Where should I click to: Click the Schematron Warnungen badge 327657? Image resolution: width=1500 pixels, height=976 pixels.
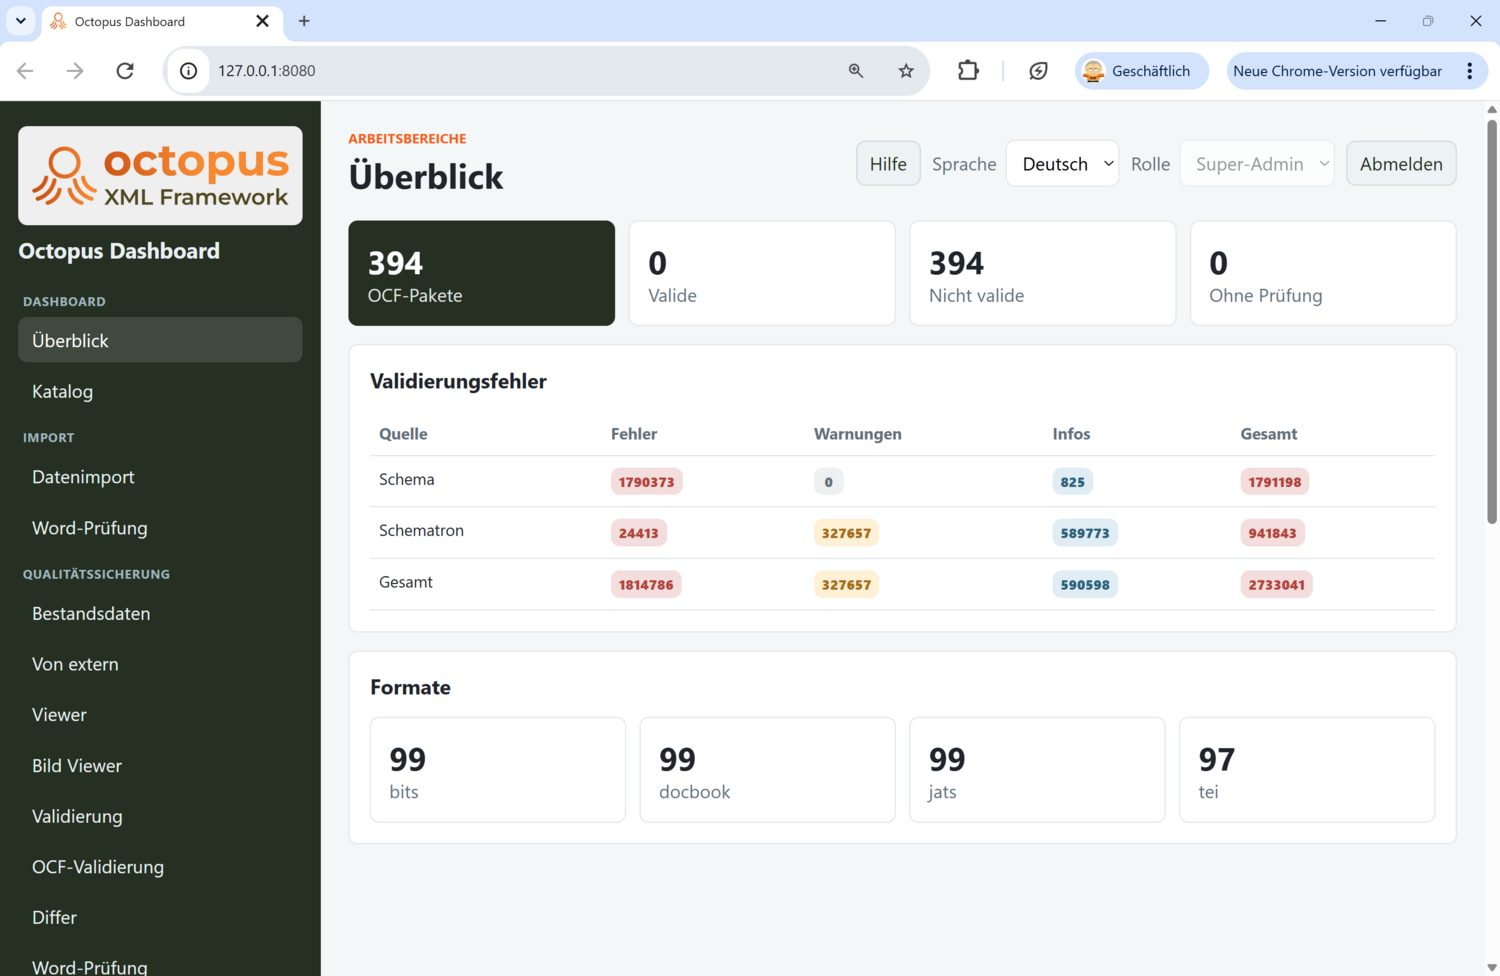tap(846, 533)
